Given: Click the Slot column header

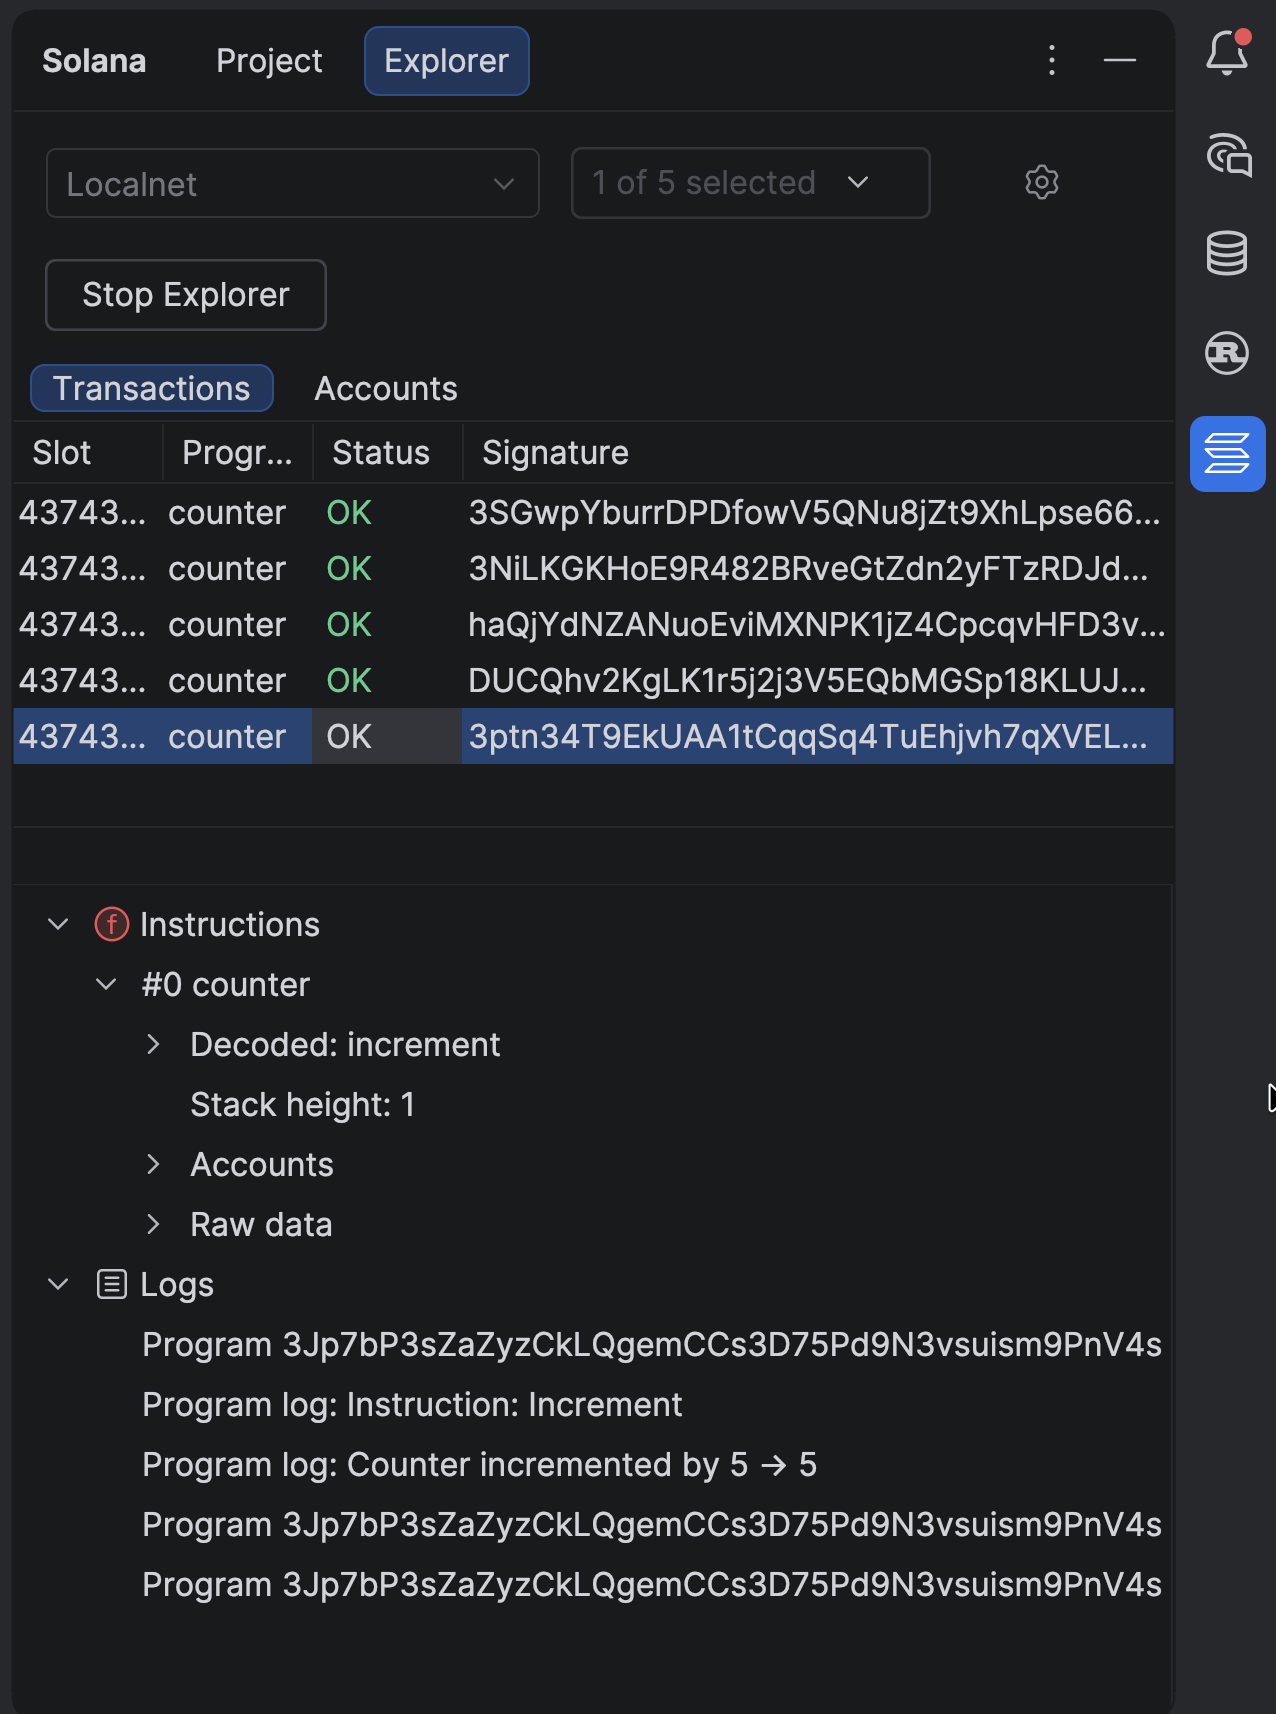Looking at the screenshot, I should pyautogui.click(x=88, y=453).
